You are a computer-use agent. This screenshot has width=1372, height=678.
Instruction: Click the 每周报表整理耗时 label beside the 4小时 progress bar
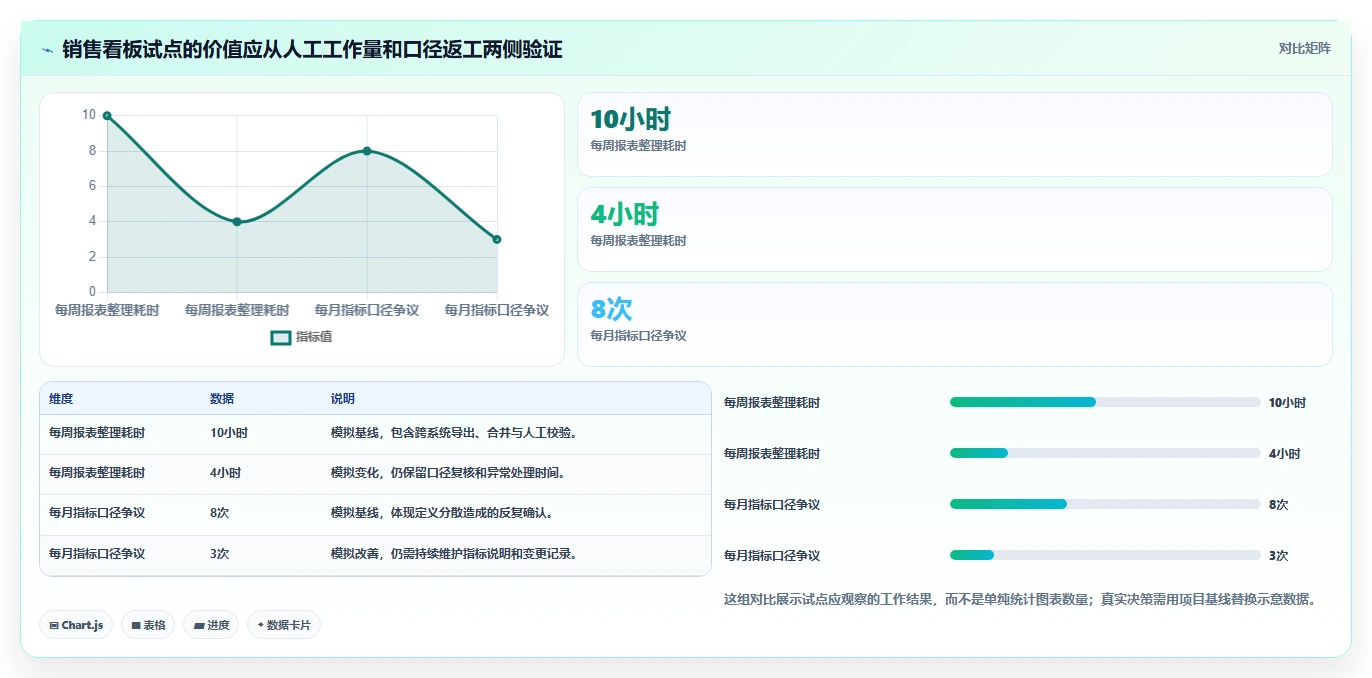(772, 454)
